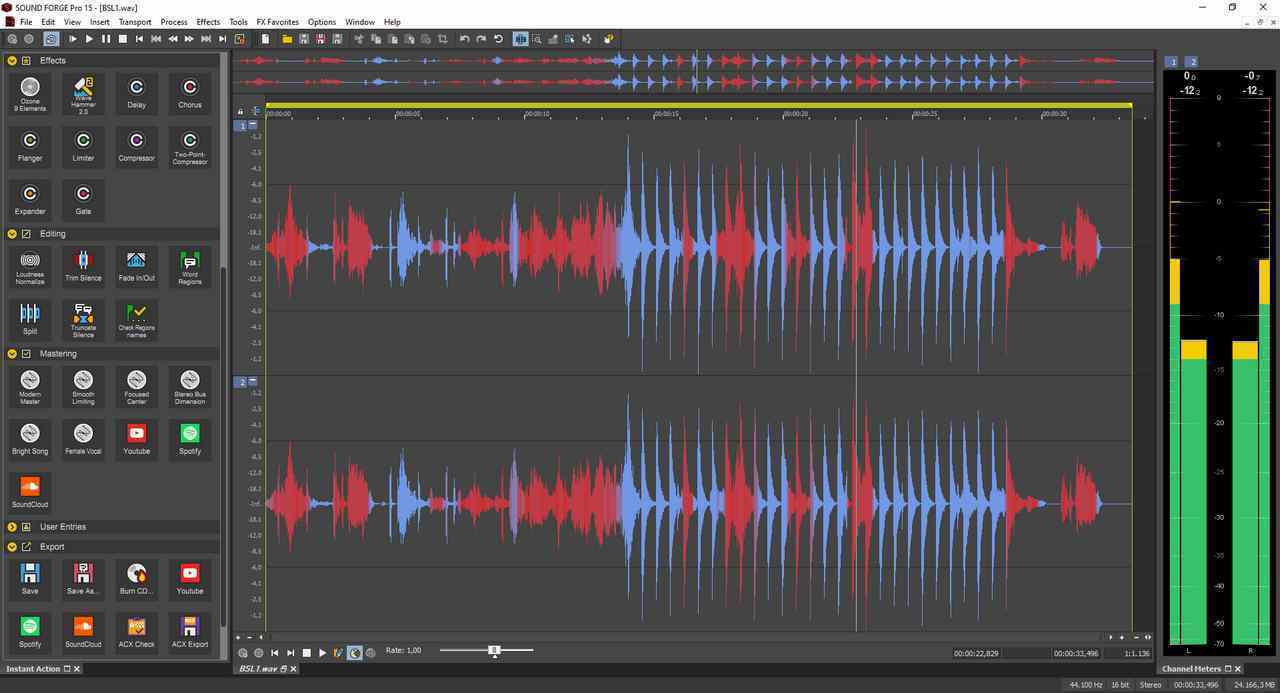Toggle the Export section checkbox

point(26,547)
